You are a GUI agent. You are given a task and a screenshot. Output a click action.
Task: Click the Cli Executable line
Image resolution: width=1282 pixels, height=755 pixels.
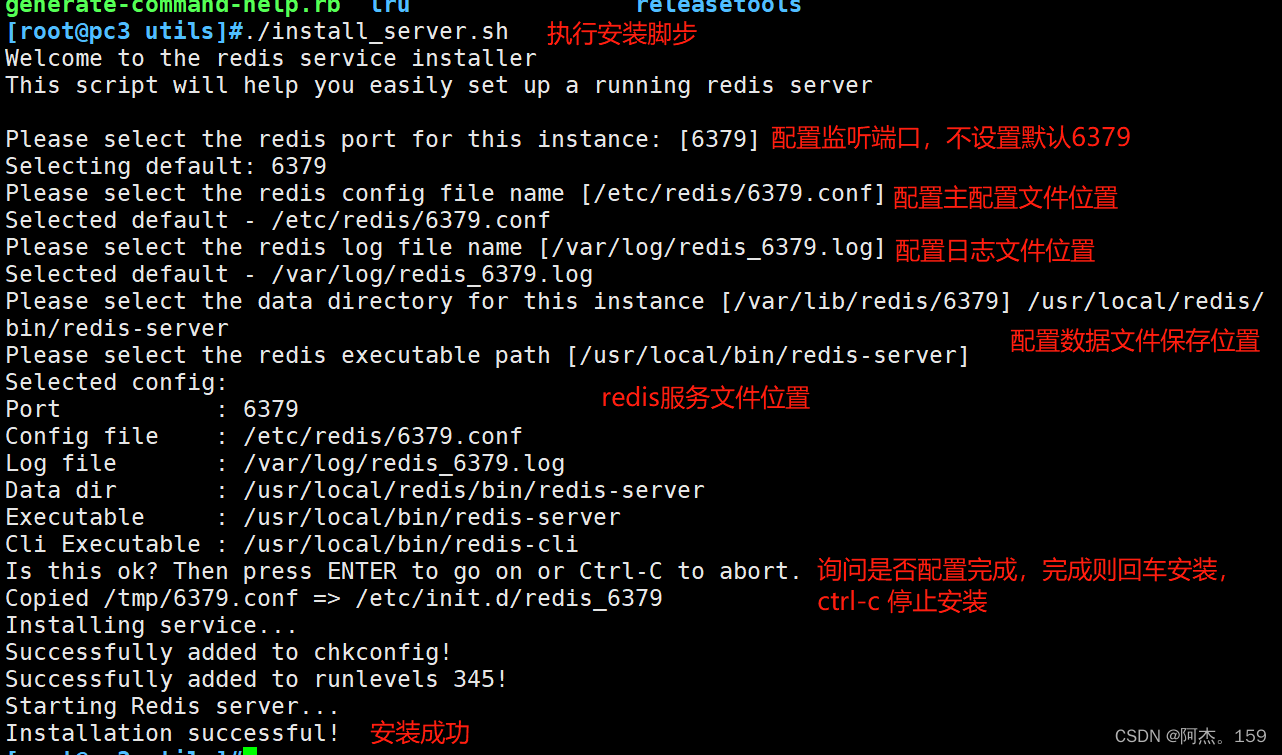point(292,544)
